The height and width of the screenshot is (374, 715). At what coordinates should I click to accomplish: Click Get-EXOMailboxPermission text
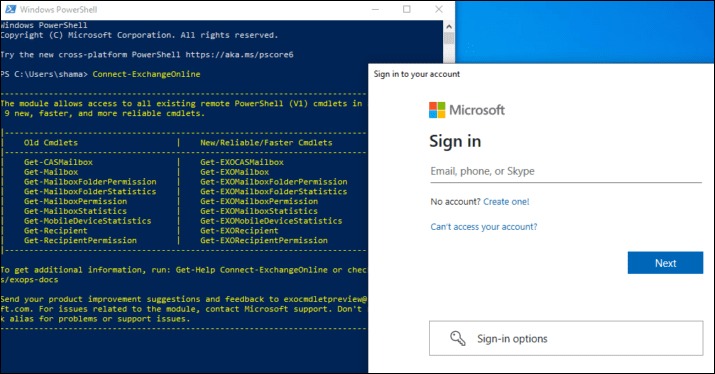pyautogui.click(x=259, y=201)
